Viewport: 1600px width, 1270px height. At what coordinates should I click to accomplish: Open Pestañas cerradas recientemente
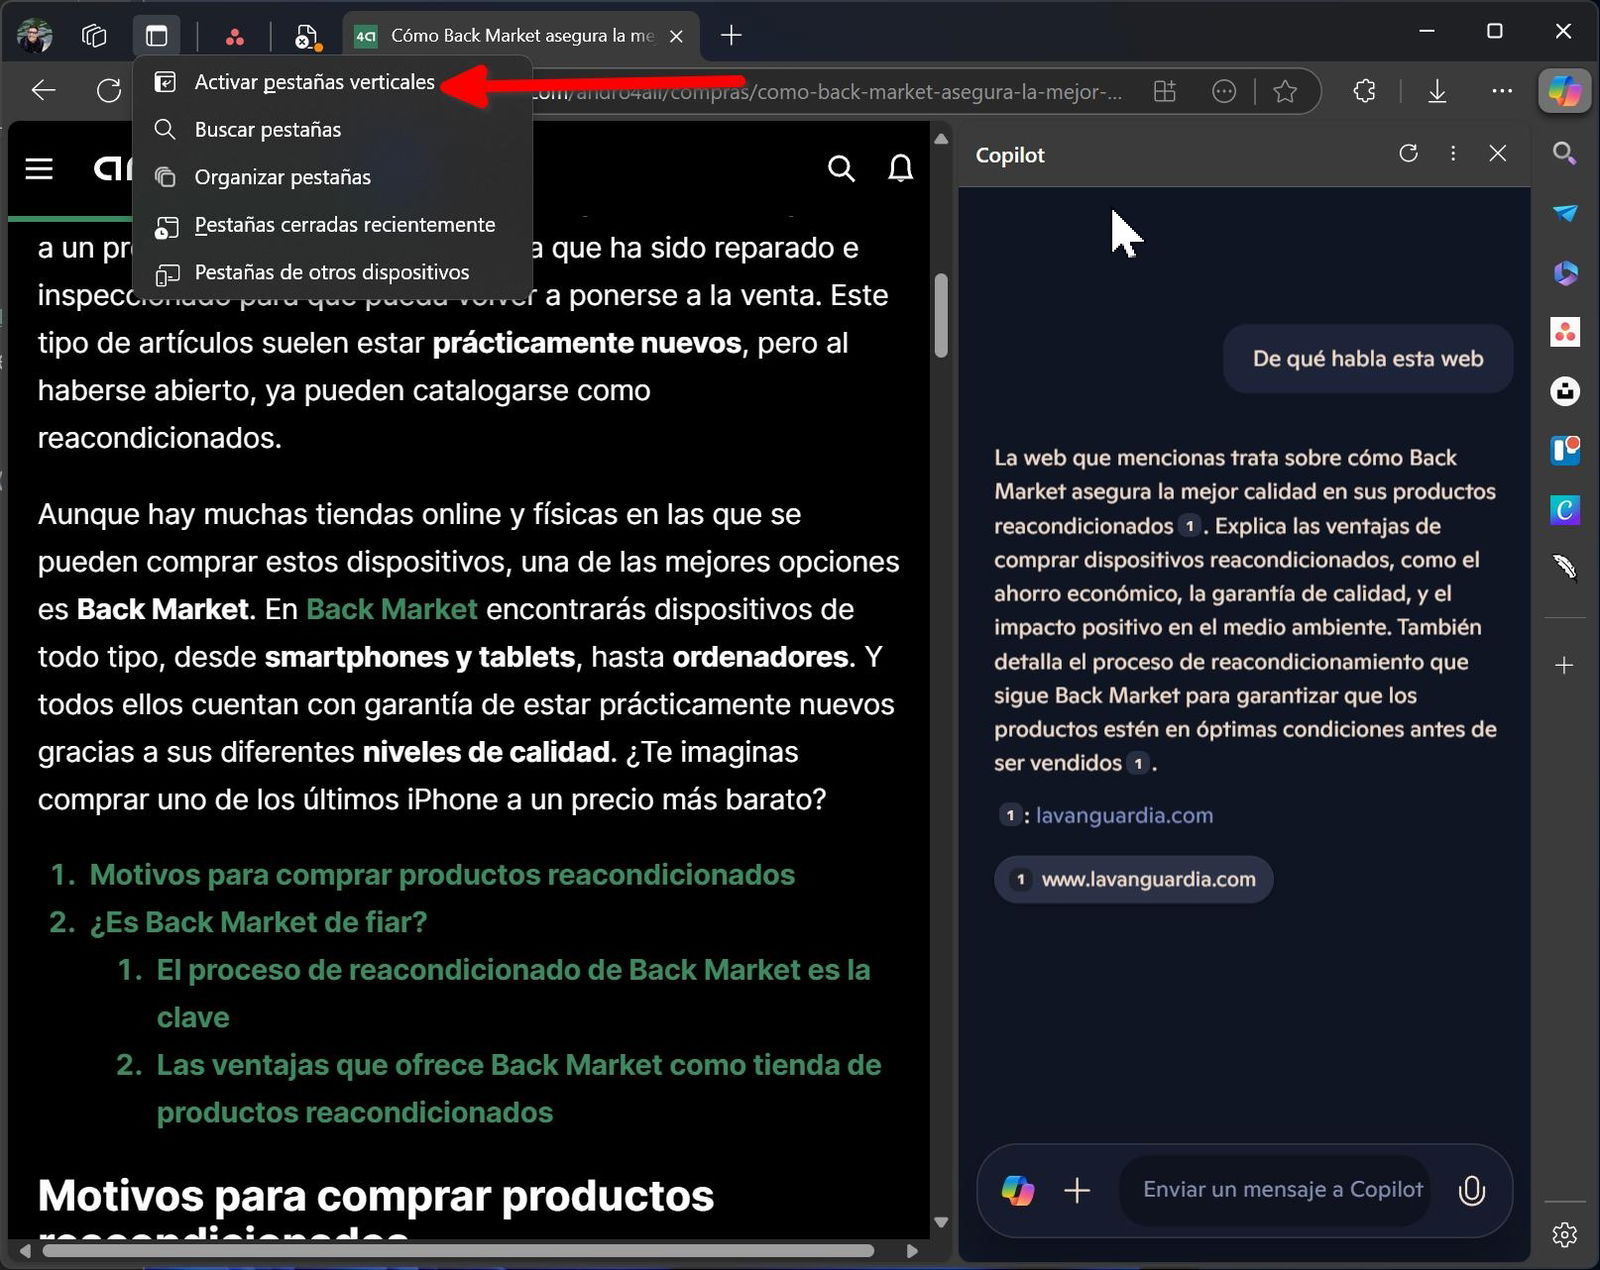pos(332,225)
